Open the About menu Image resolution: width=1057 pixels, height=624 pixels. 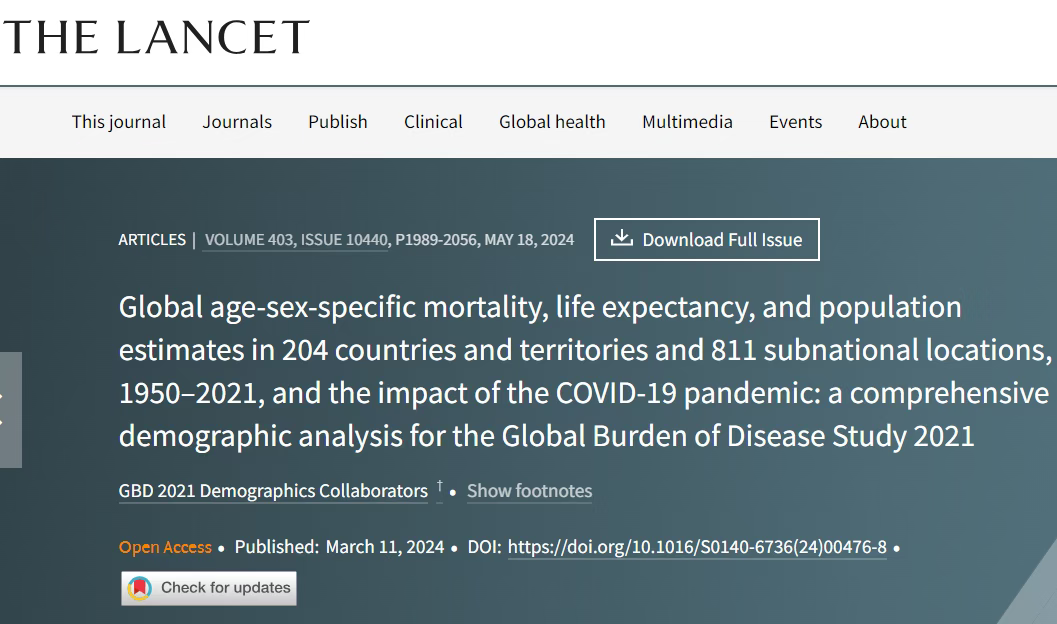[882, 122]
